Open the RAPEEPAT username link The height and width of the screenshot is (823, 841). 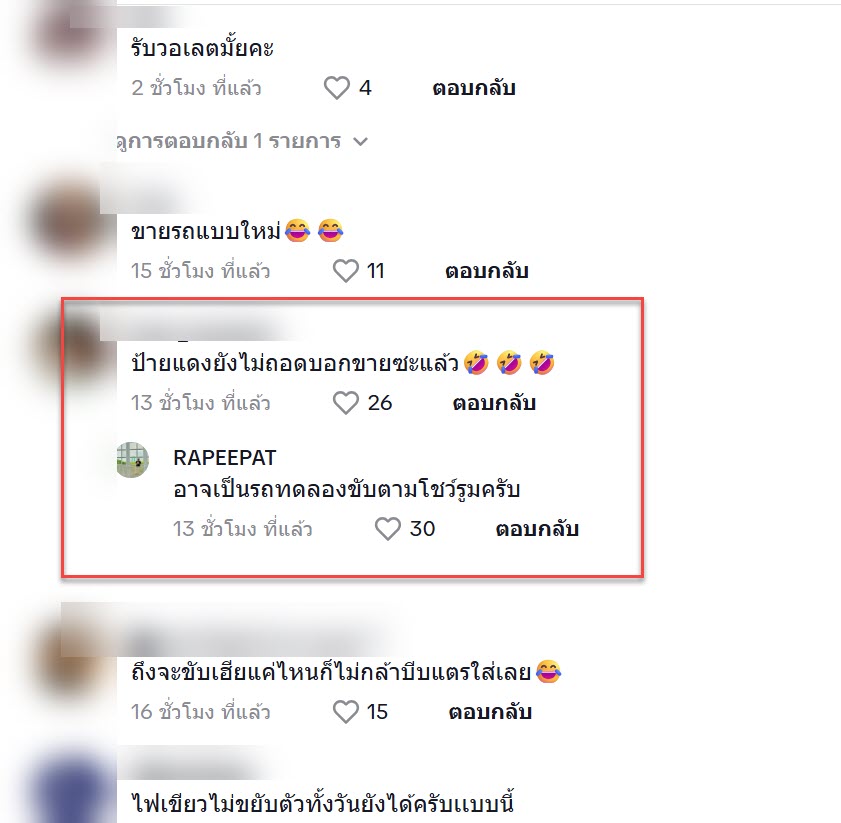tap(225, 458)
